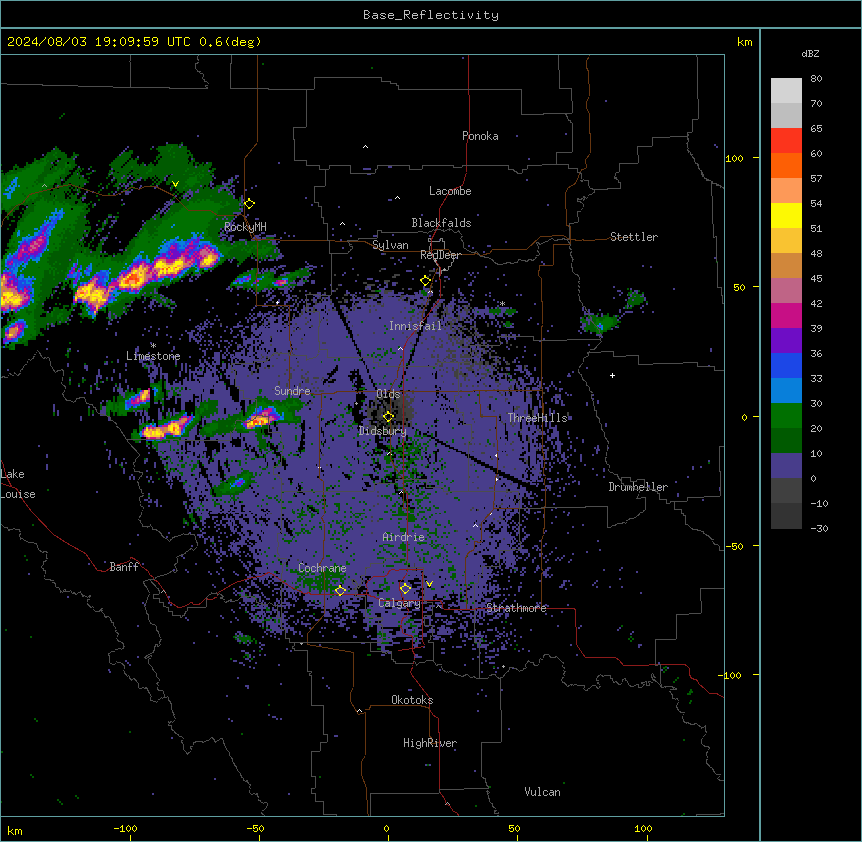Select the ThreeHills label

537,418
